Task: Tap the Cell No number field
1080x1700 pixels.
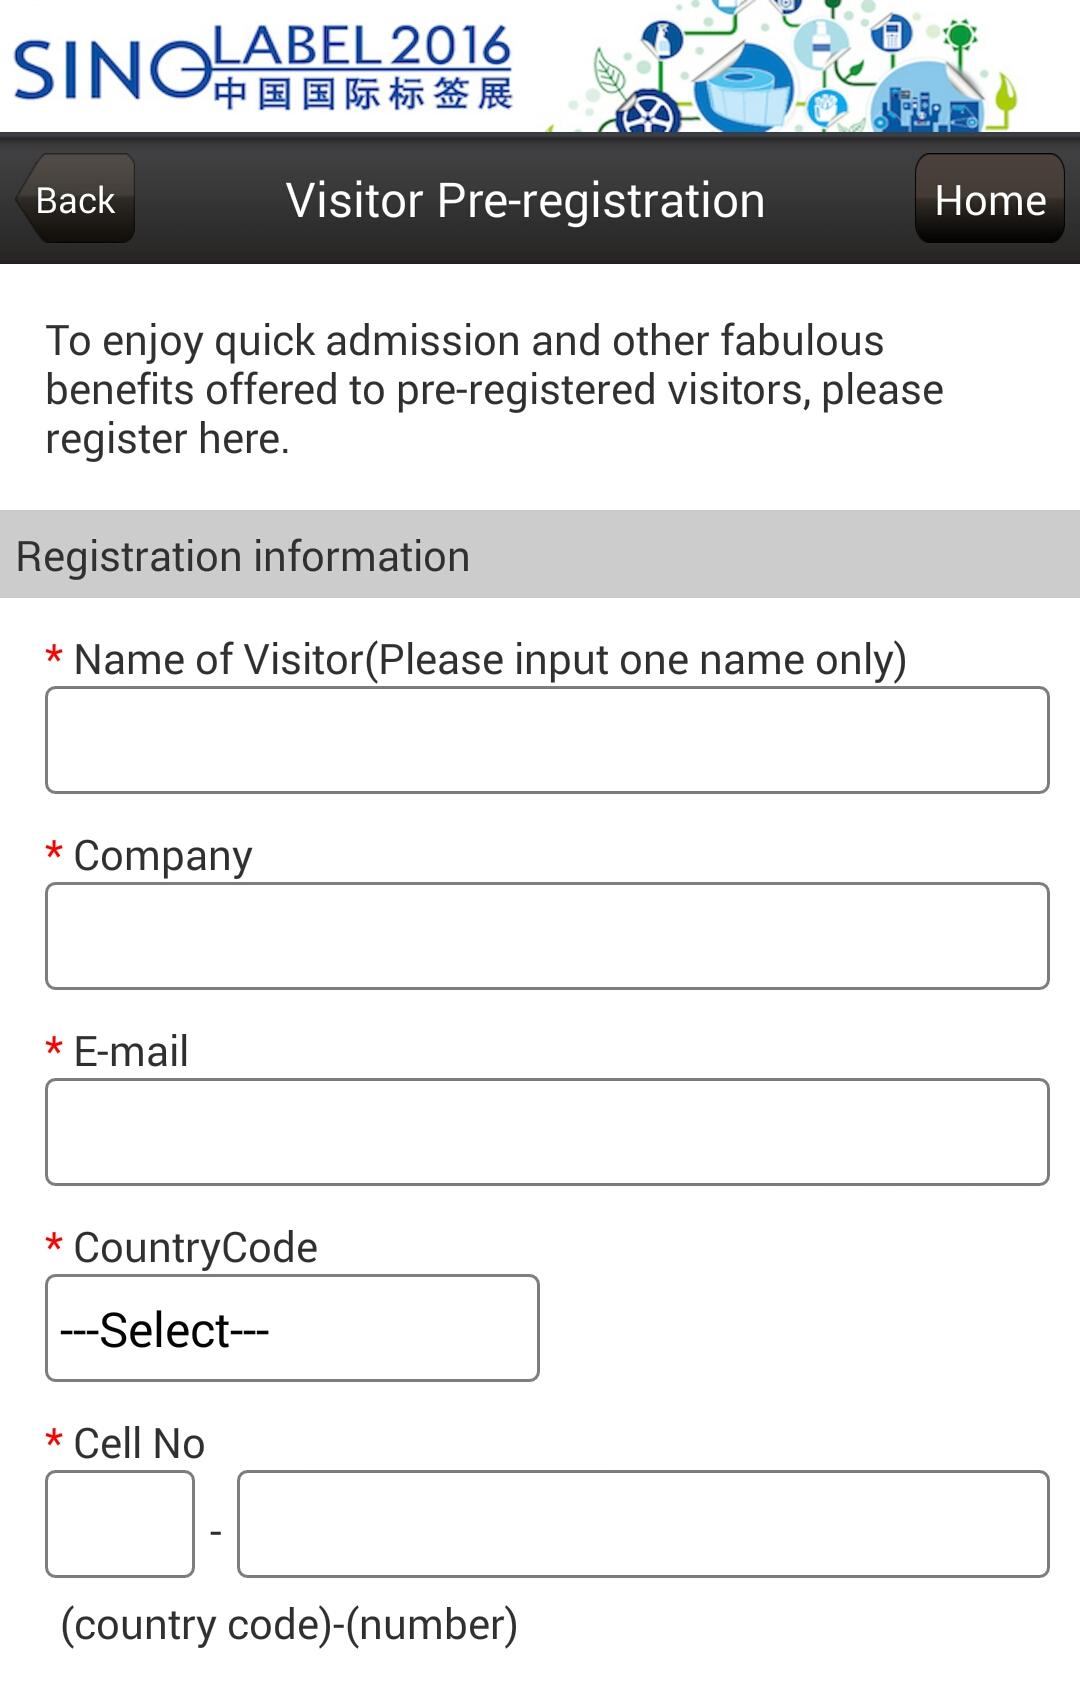Action: [x=643, y=1524]
